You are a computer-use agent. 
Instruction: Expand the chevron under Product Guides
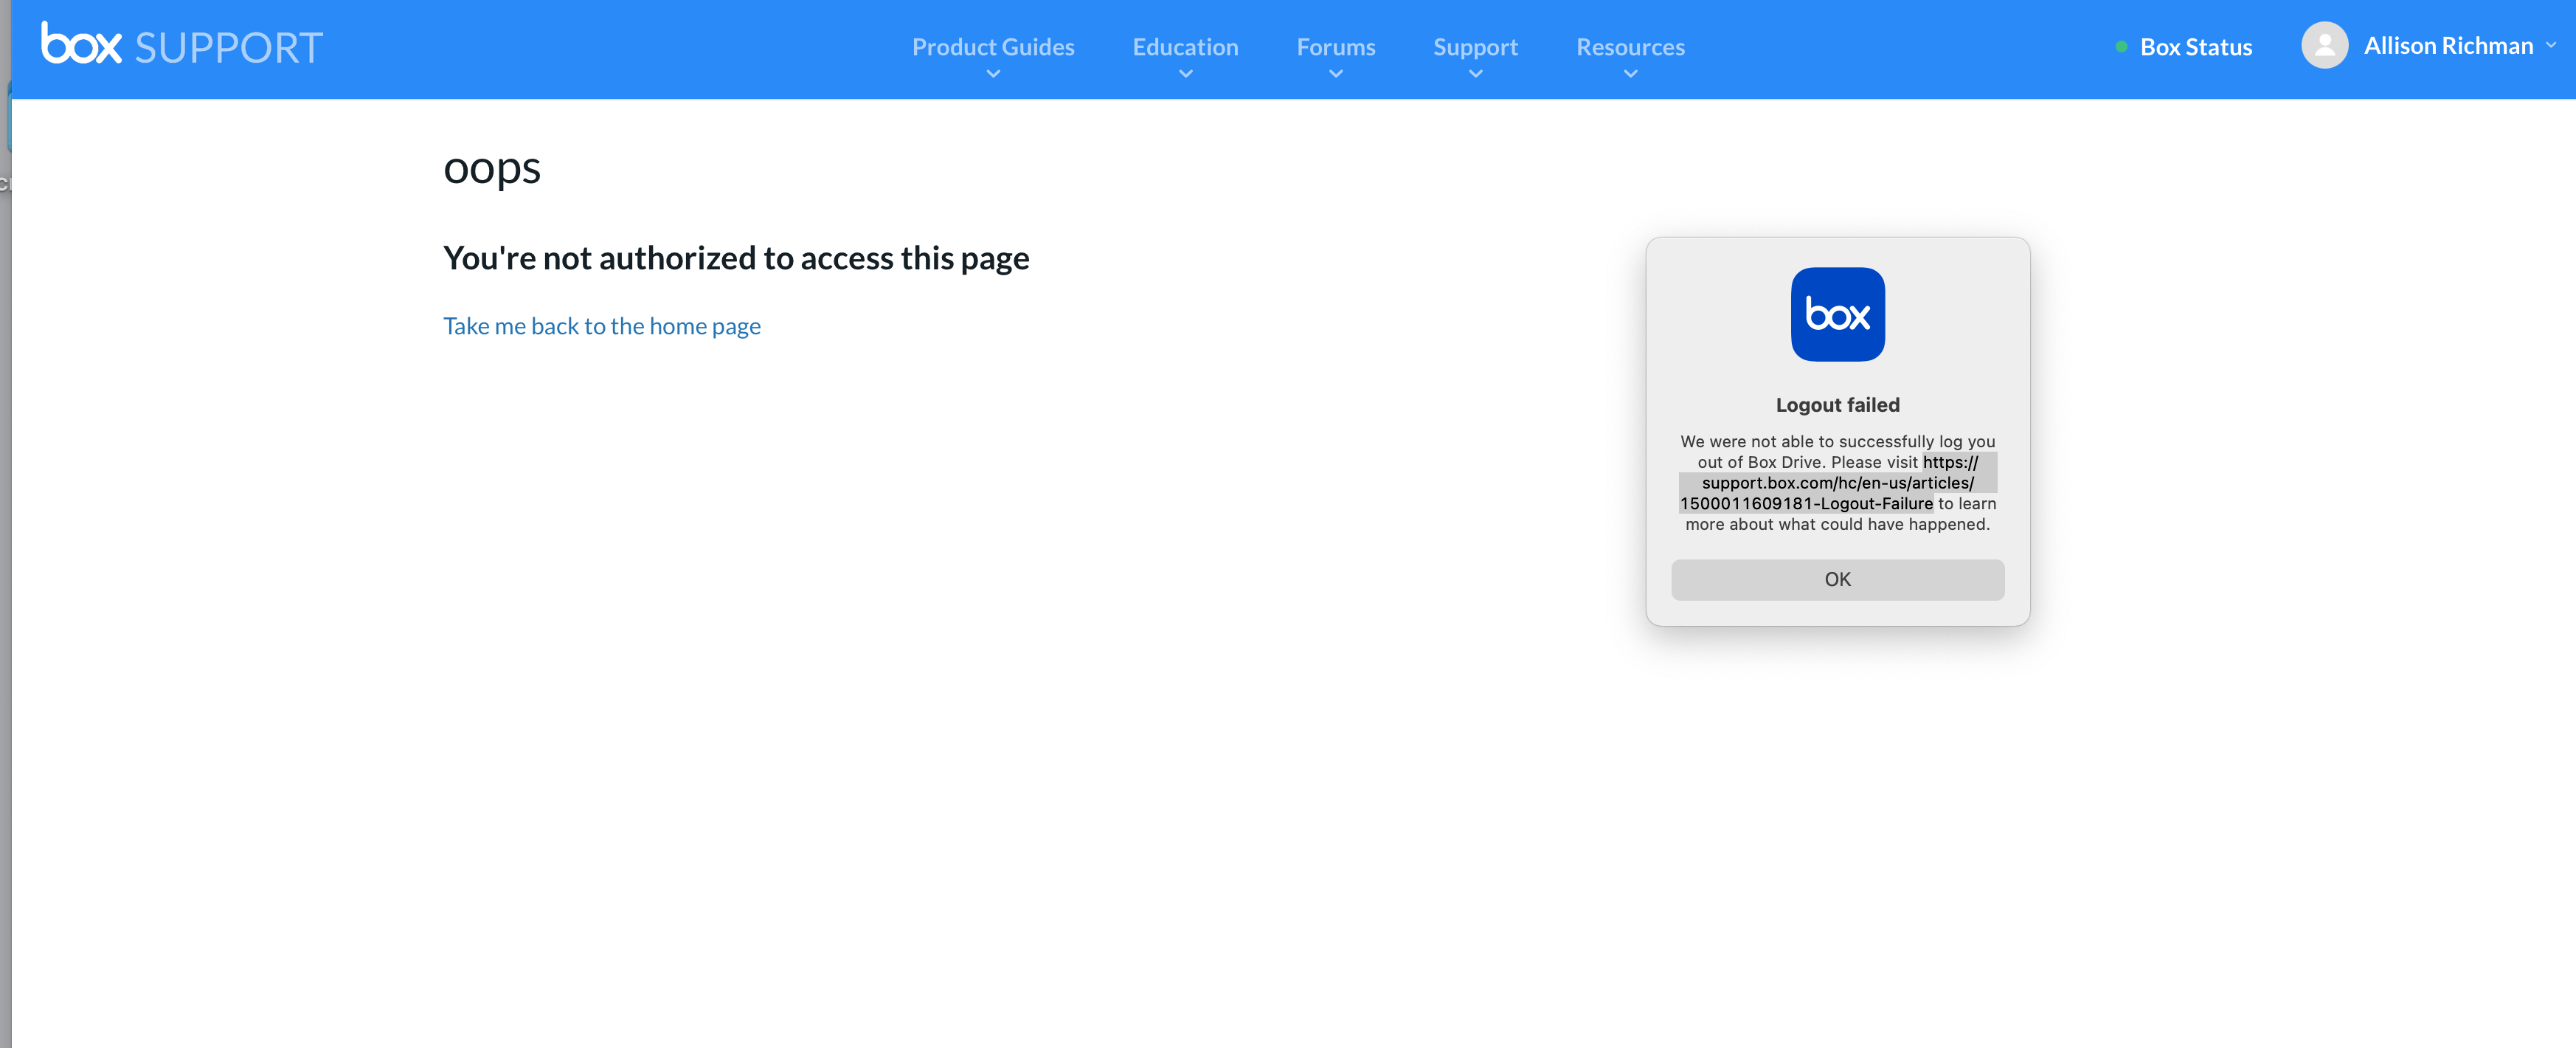click(x=992, y=74)
